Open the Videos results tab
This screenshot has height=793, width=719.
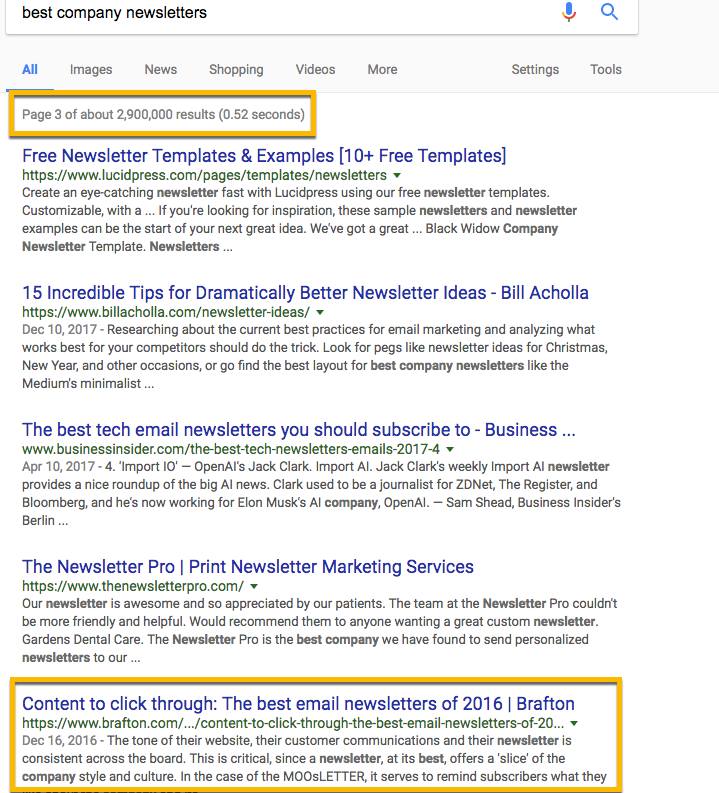(315, 70)
